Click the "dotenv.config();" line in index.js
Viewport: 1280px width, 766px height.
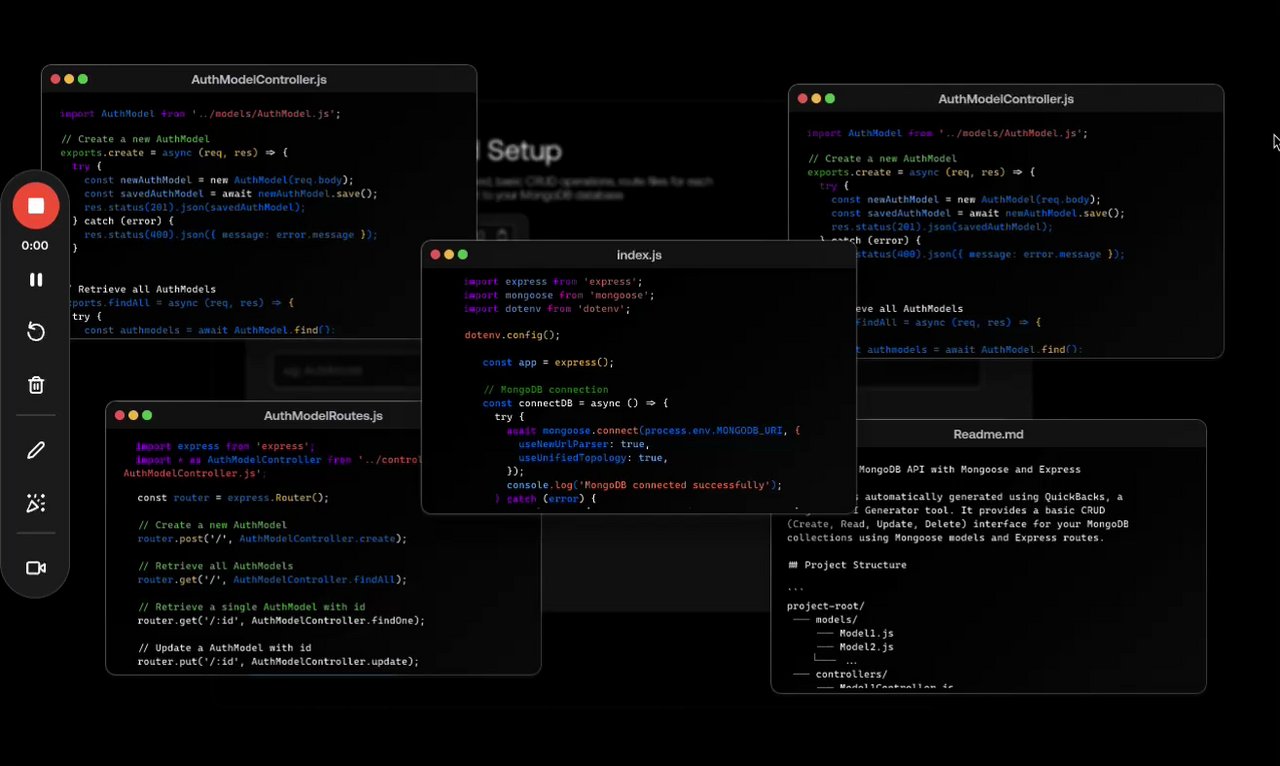click(512, 335)
